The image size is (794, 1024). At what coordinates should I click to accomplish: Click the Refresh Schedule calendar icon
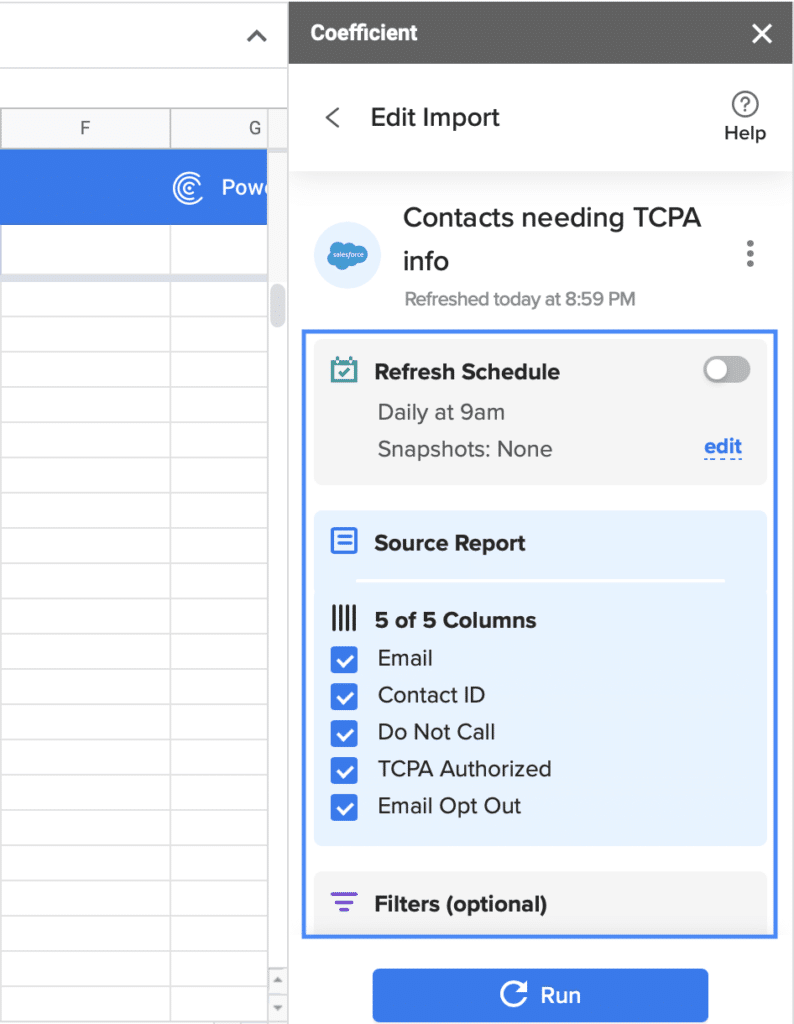pos(344,370)
